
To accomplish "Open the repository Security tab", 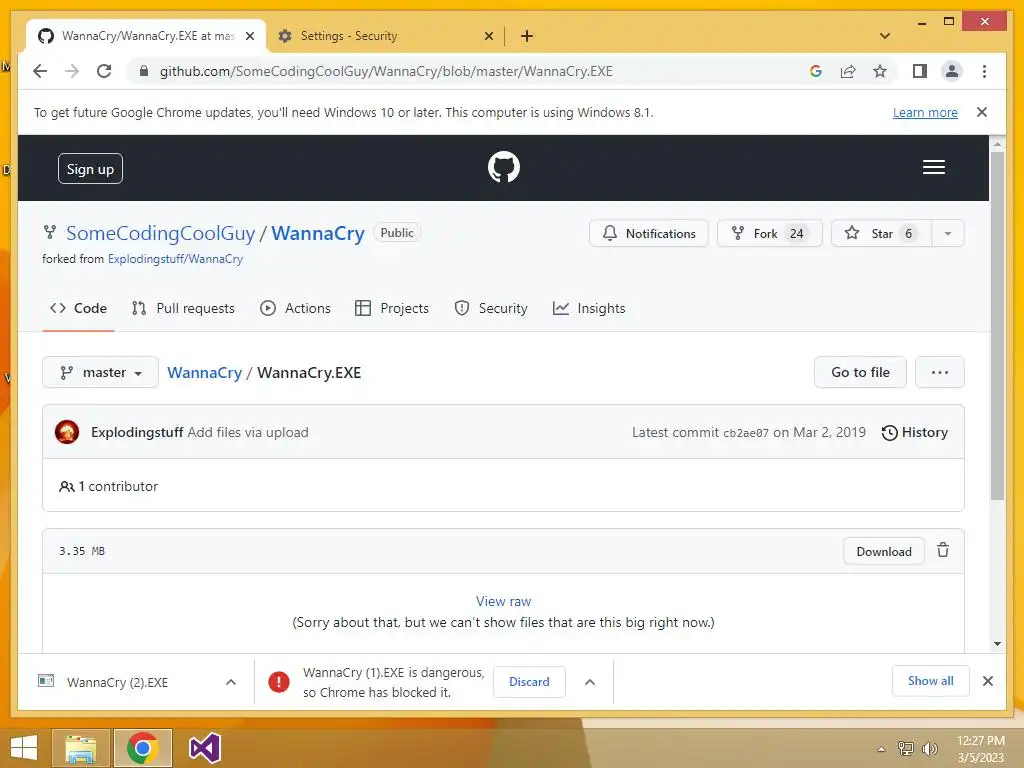I will (x=491, y=308).
